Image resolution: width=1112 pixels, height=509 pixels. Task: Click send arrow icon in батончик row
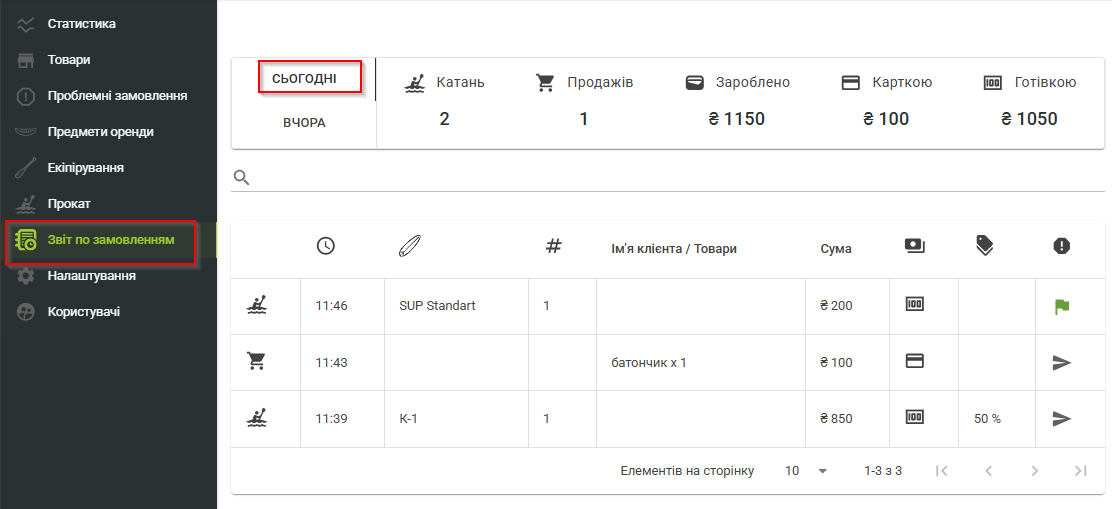click(1062, 362)
